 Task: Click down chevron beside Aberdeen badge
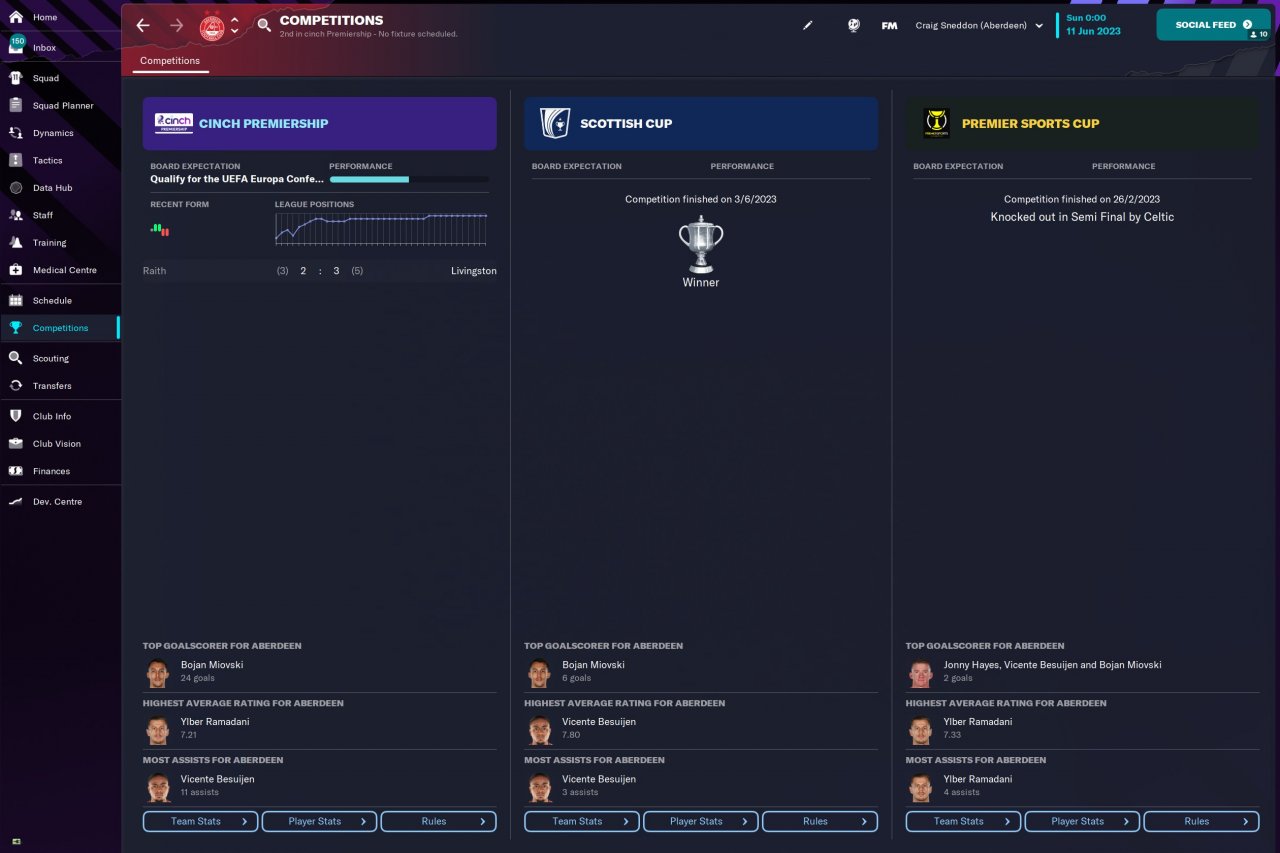[x=235, y=32]
